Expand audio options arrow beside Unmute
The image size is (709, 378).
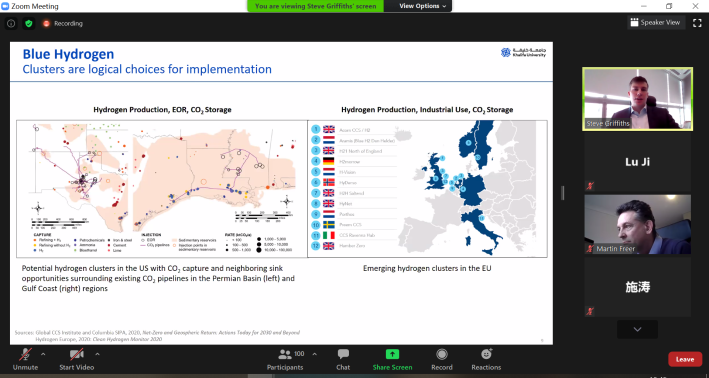click(x=43, y=354)
